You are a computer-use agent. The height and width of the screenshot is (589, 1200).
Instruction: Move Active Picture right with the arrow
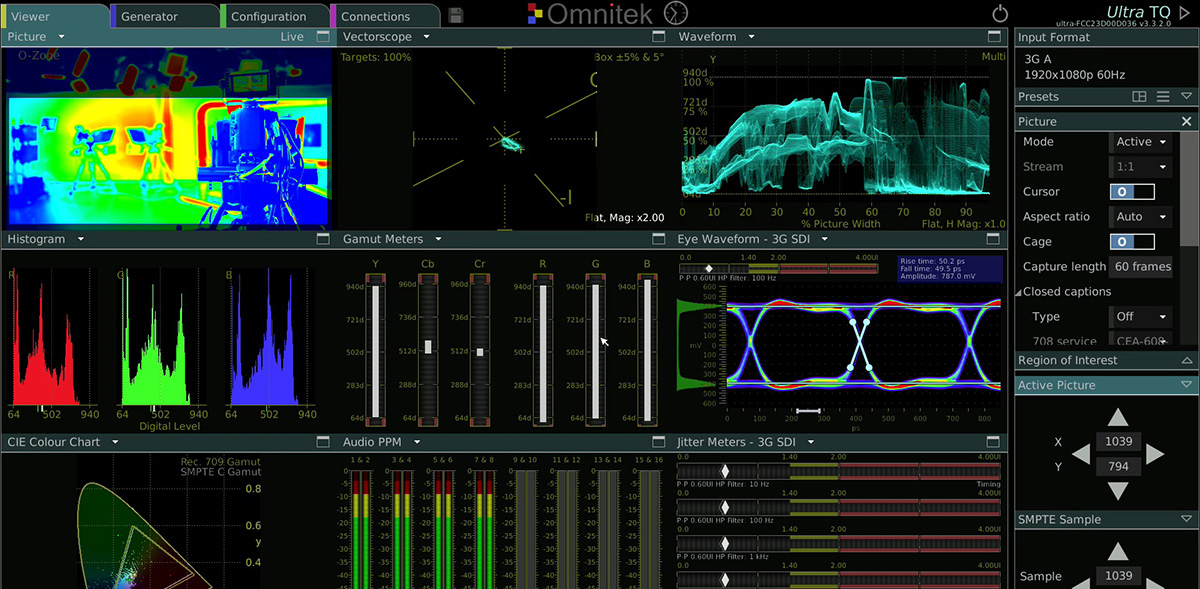1155,455
